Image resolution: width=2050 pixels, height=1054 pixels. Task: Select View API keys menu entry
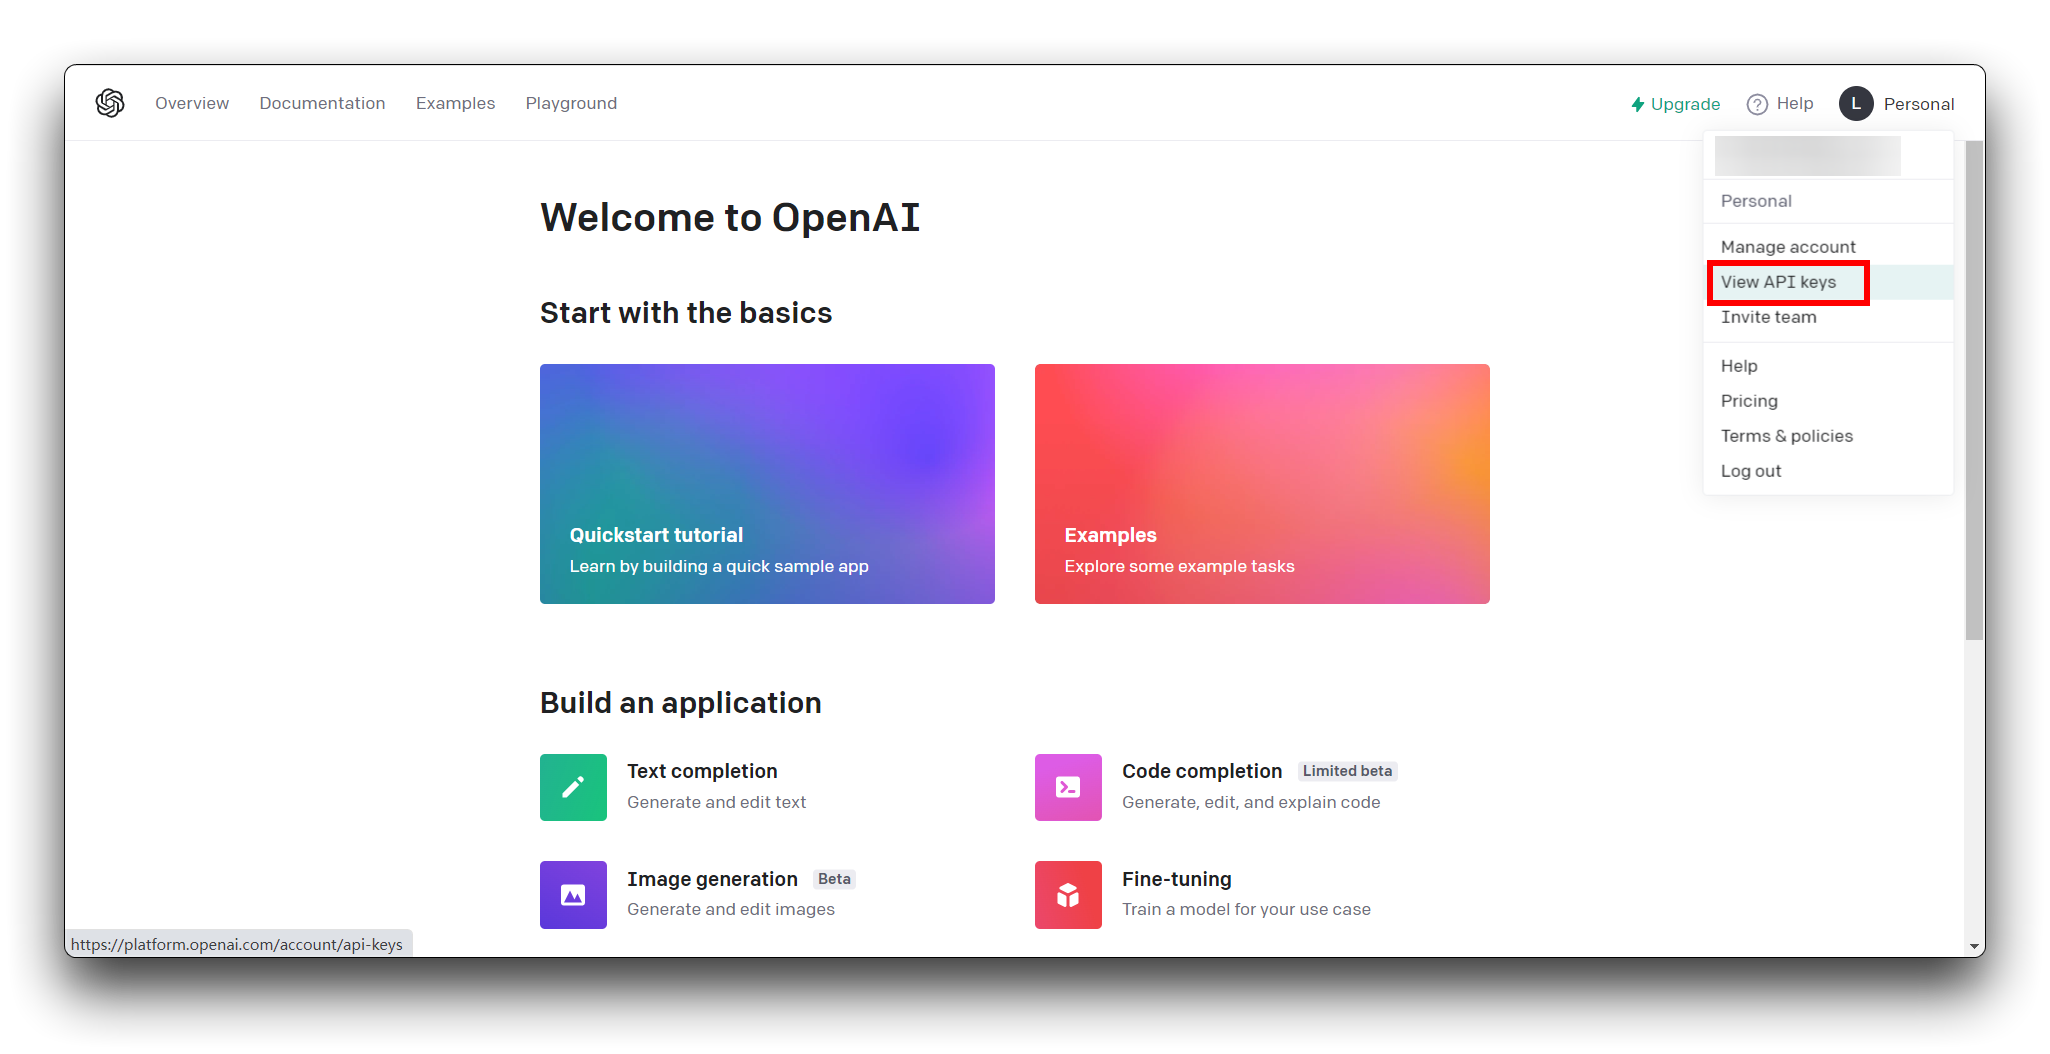pos(1828,282)
